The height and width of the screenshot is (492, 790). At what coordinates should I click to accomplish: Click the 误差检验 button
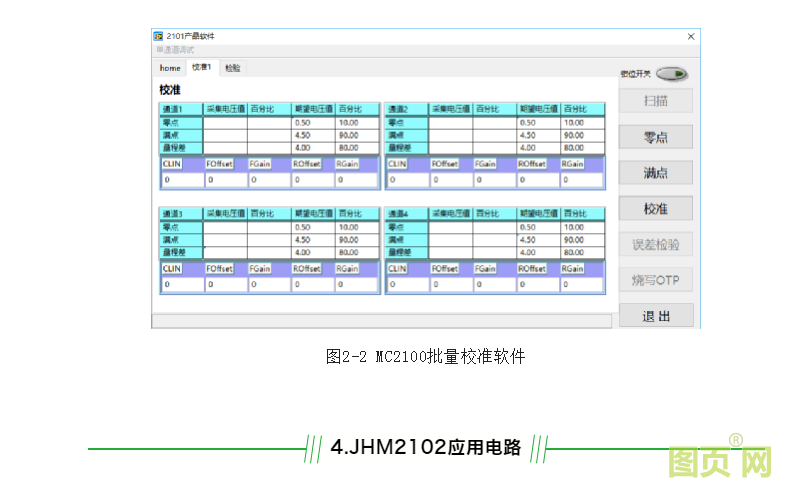[x=655, y=244]
